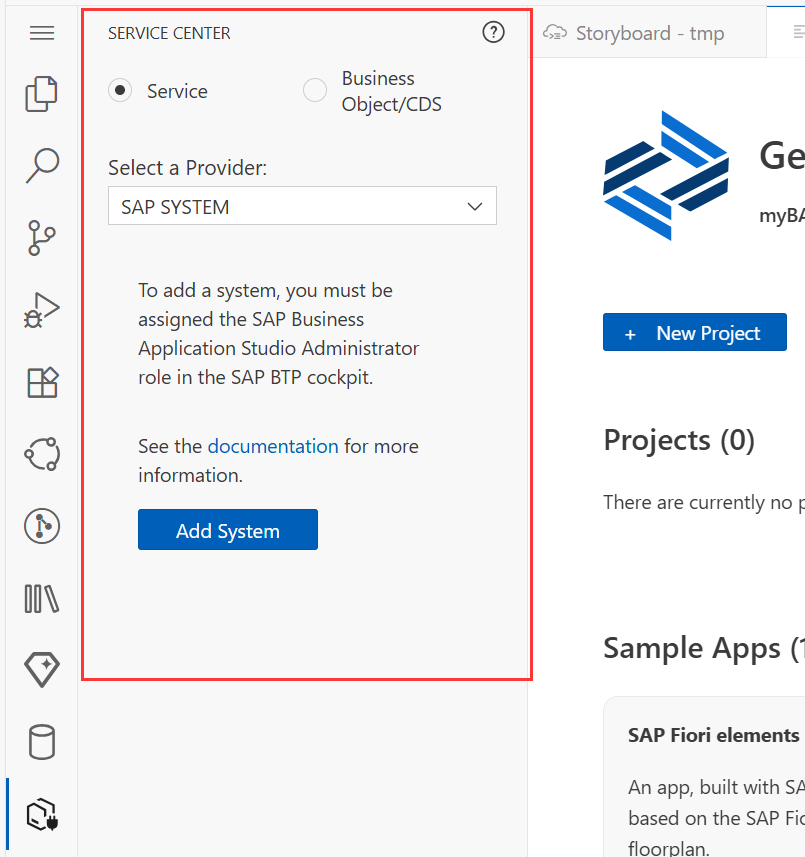805x857 pixels.
Task: Open the library books icon
Action: [x=42, y=598]
